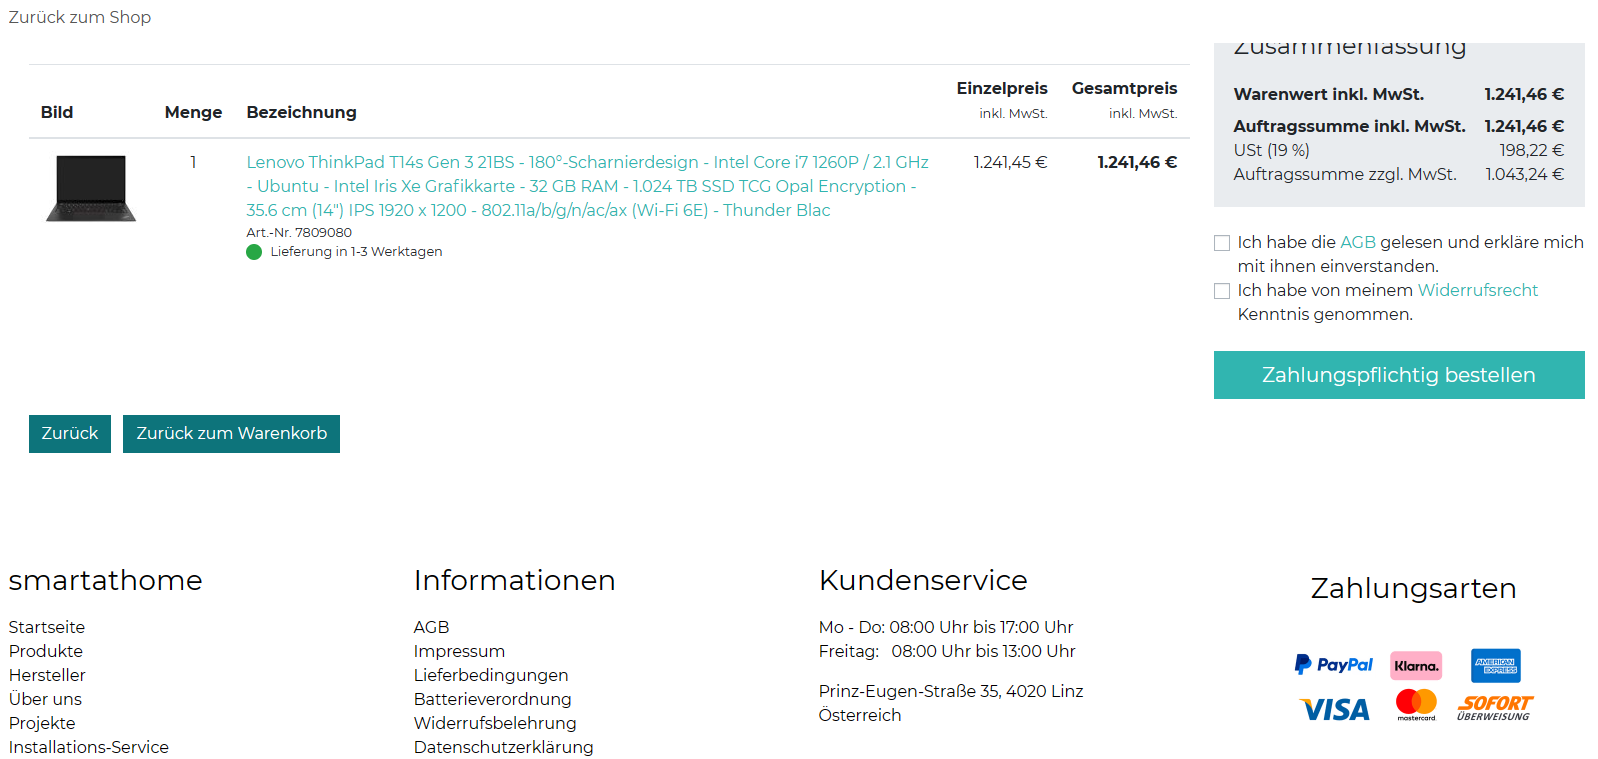Click the Lieferung in 1-3 Werktagen text

[356, 252]
